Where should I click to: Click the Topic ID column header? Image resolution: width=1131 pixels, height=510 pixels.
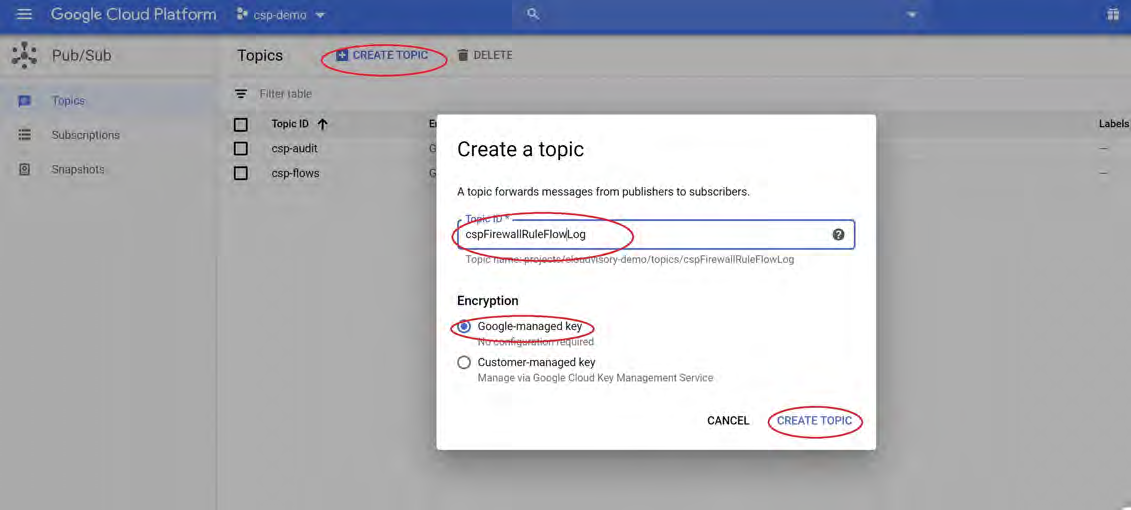290,124
